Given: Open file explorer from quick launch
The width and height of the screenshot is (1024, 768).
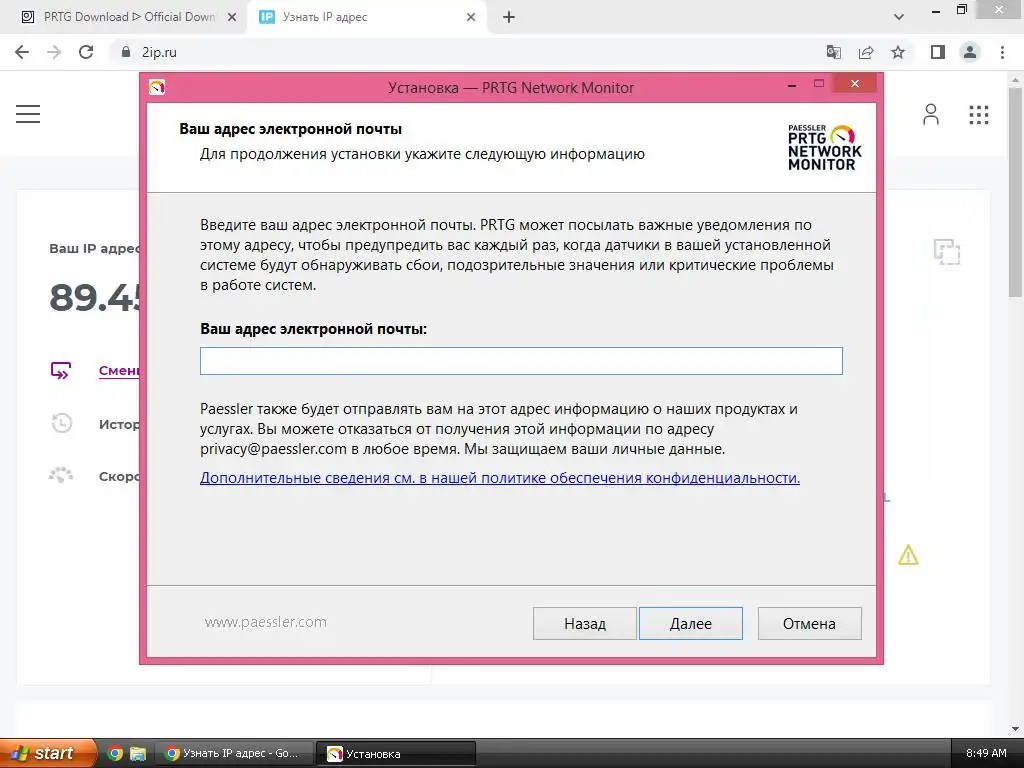Looking at the screenshot, I should 138,754.
